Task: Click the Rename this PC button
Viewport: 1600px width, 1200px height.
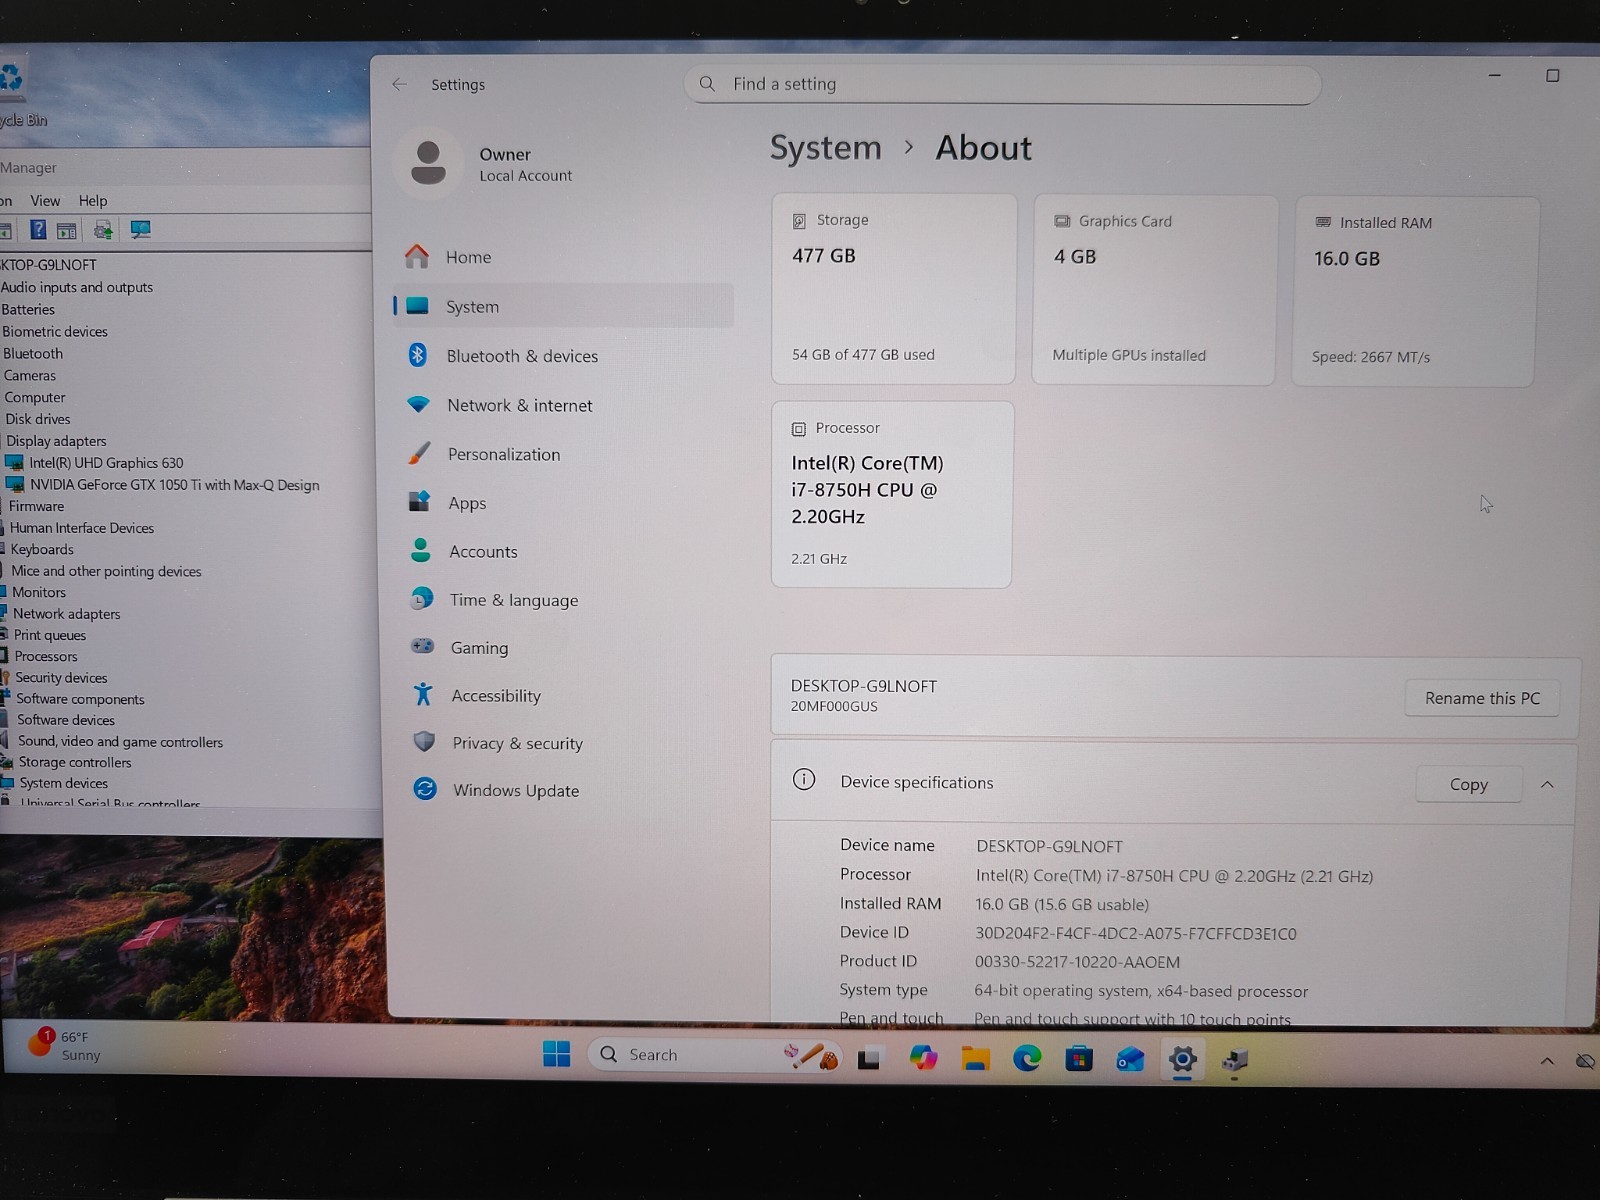Action: 1482,698
